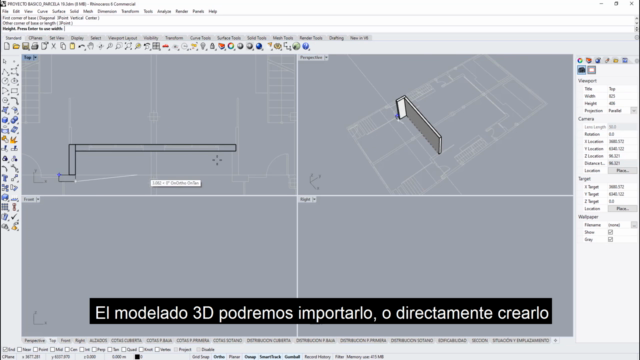
Task: Toggle the Knot osnap checkbox
Action: [x=141, y=349]
